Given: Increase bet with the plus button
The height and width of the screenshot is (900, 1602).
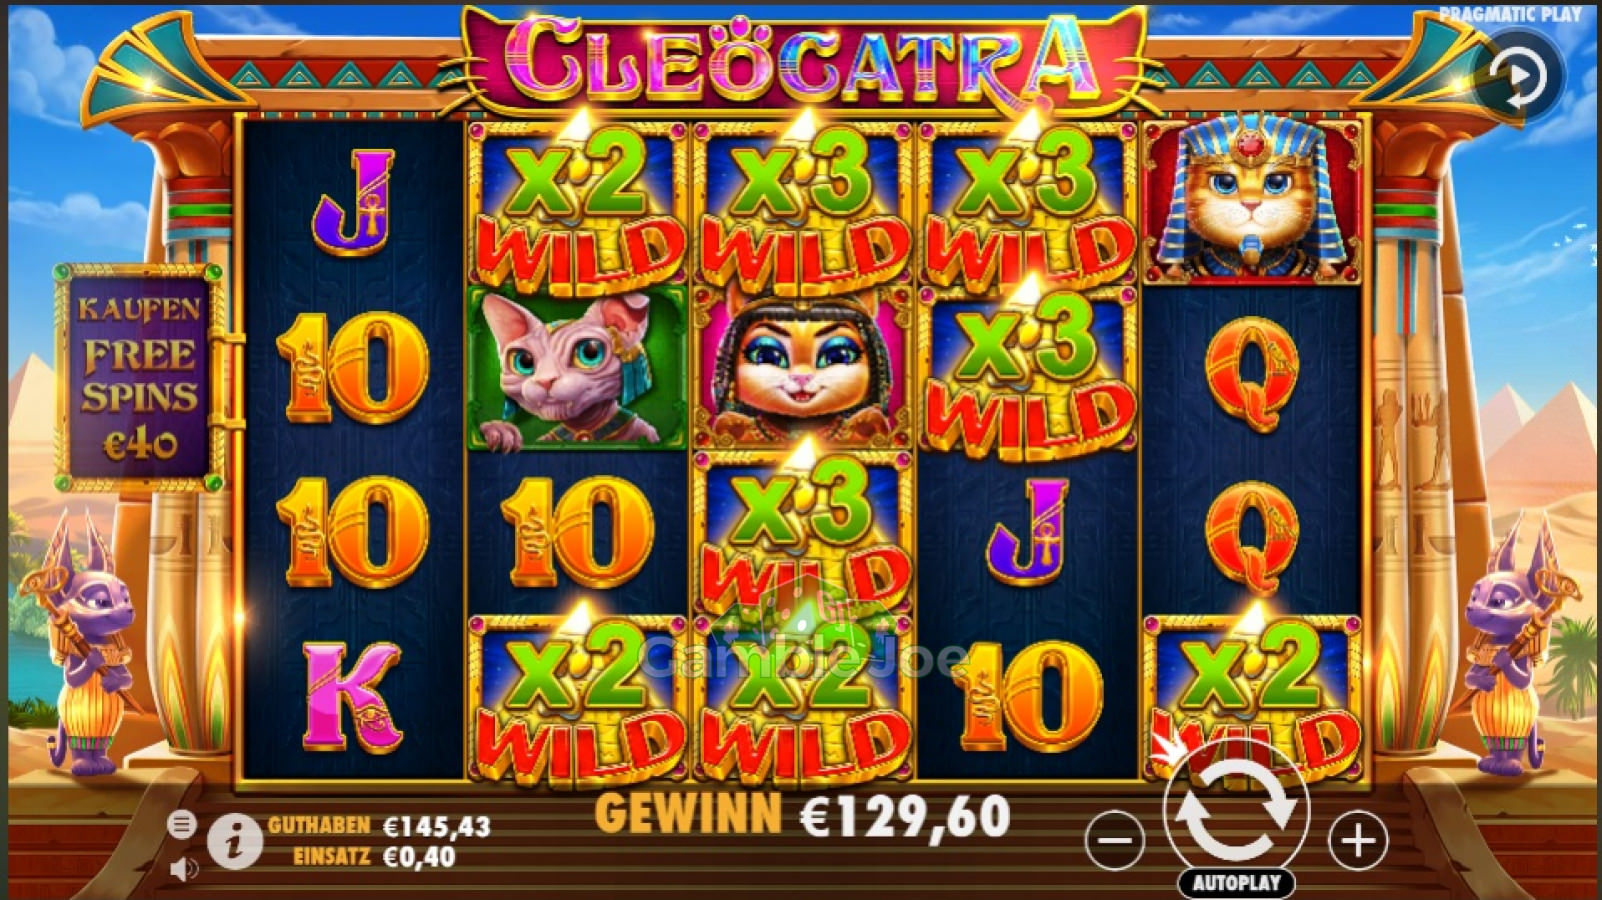Looking at the screenshot, I should (1357, 840).
